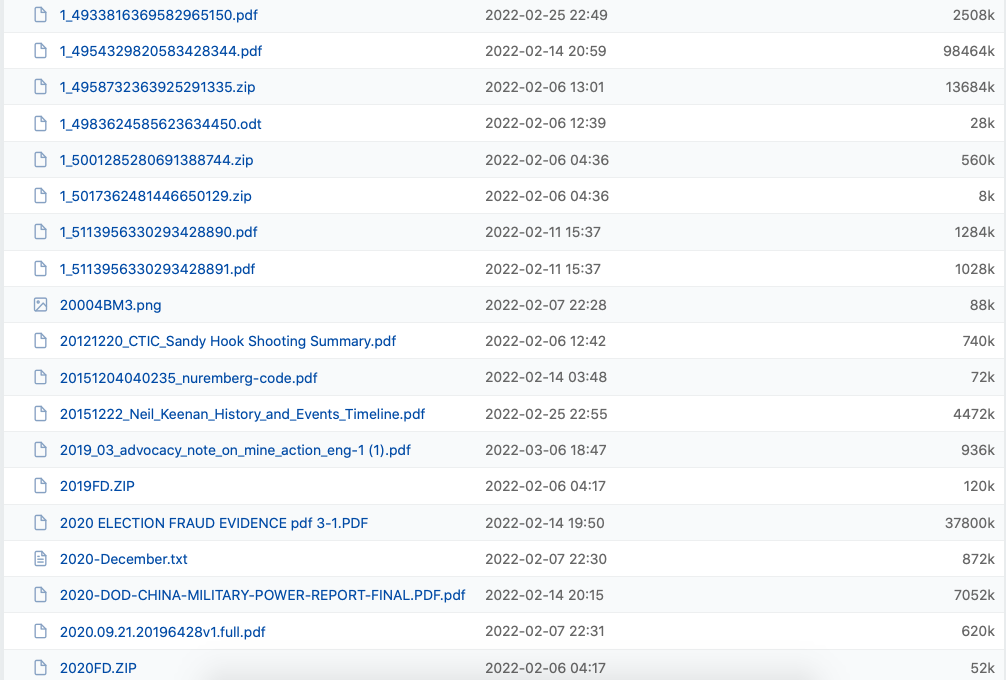Click the date 2022-02-25 22:49
The height and width of the screenshot is (680, 1006).
(546, 15)
